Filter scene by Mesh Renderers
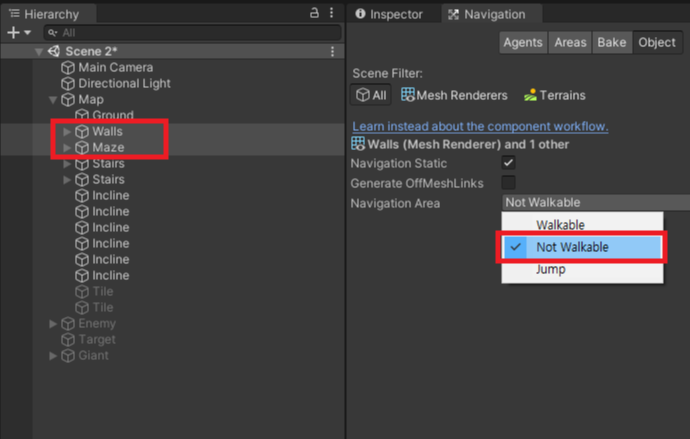This screenshot has height=439, width=690. click(x=454, y=95)
